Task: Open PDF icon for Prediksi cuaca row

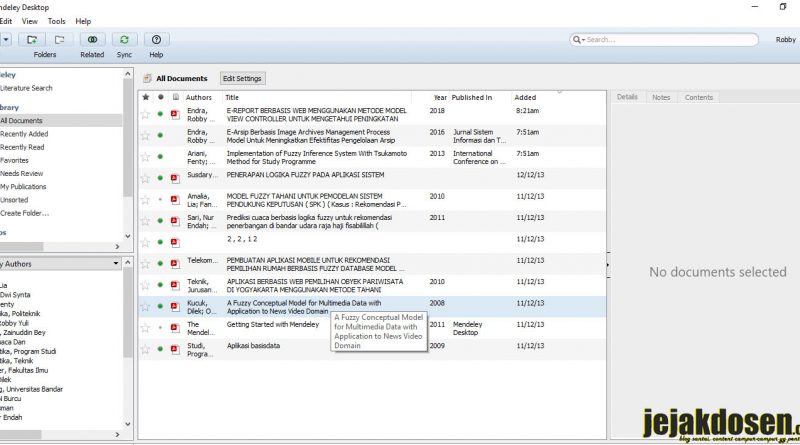Action: 175,221
